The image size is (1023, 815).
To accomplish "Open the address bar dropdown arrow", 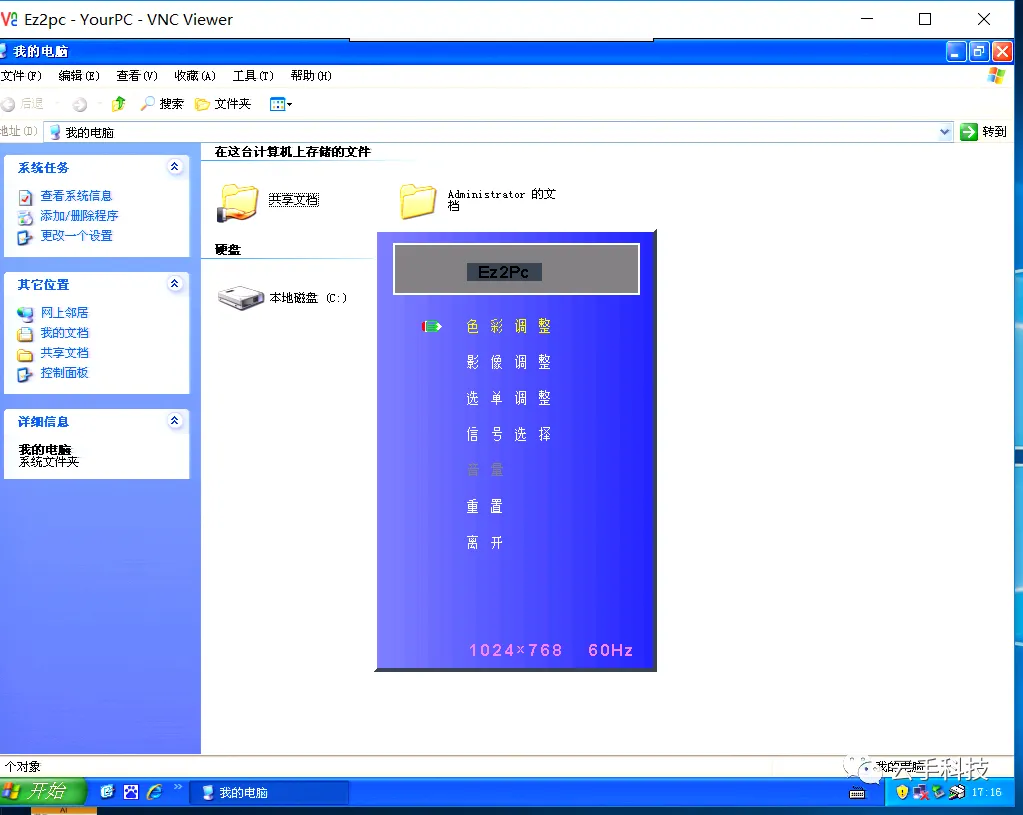I will (945, 132).
